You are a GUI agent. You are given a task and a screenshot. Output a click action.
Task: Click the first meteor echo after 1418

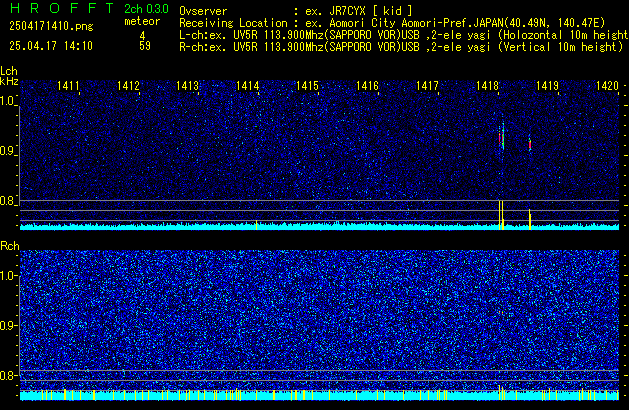coord(501,137)
